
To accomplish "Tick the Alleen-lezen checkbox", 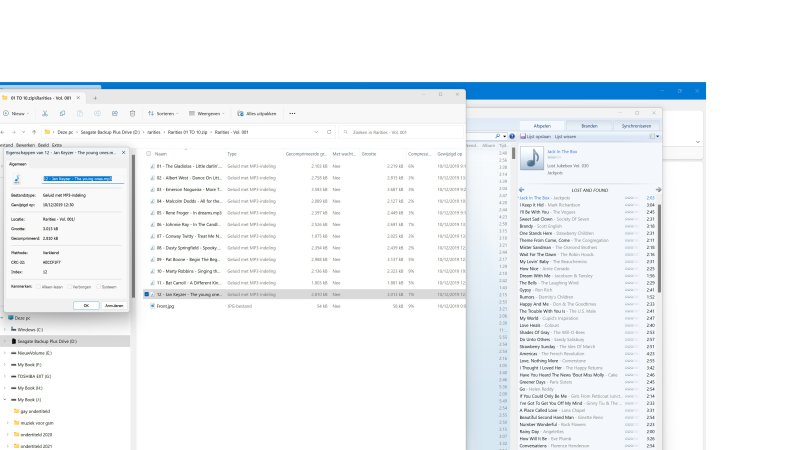I will (37, 286).
